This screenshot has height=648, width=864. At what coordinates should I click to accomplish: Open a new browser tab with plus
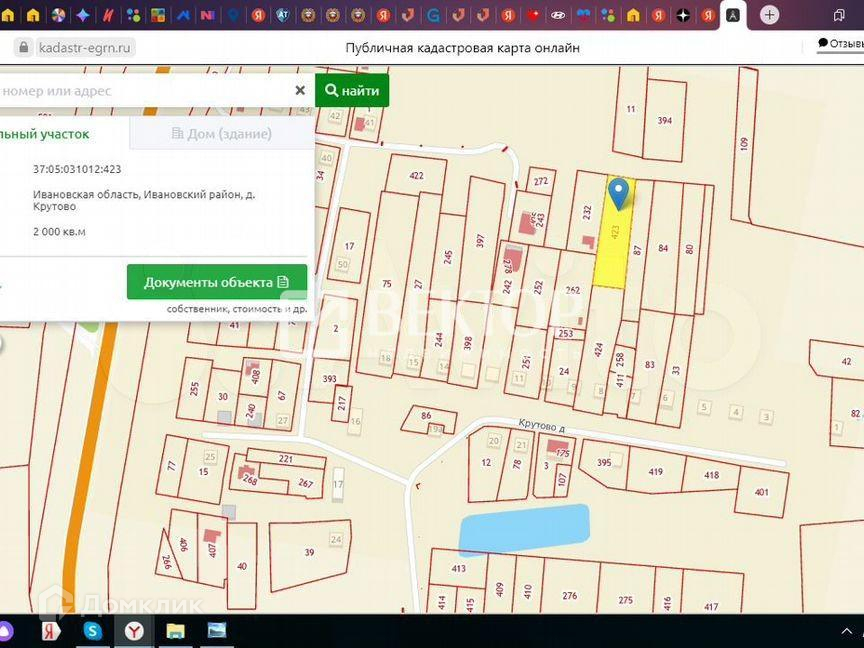769,15
